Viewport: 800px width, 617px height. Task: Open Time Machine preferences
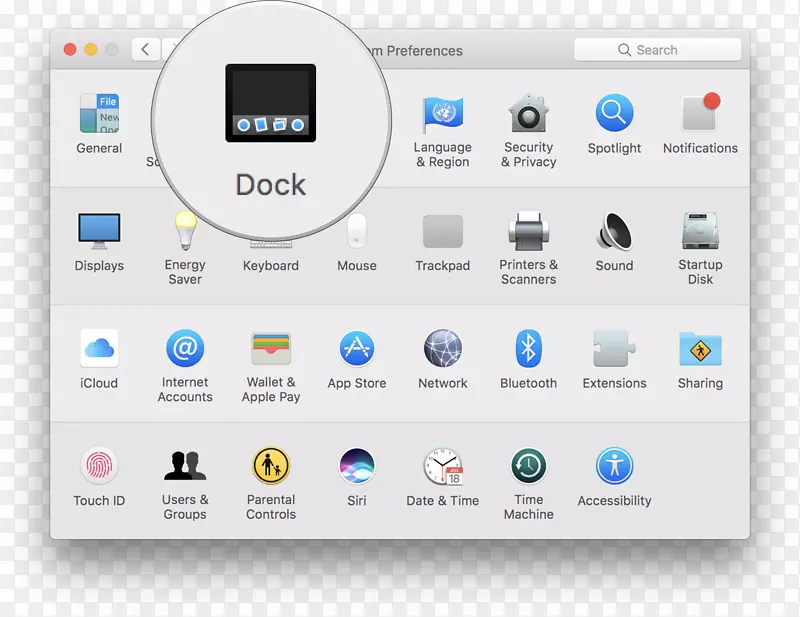click(528, 466)
